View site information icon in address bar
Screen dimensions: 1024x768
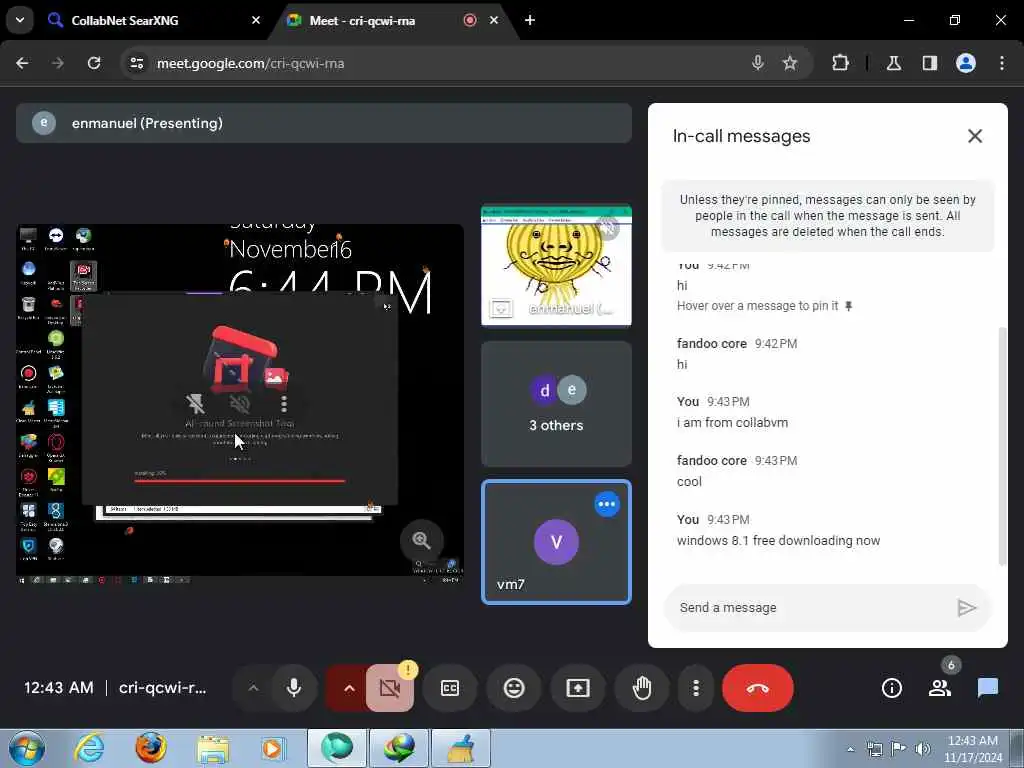136,63
